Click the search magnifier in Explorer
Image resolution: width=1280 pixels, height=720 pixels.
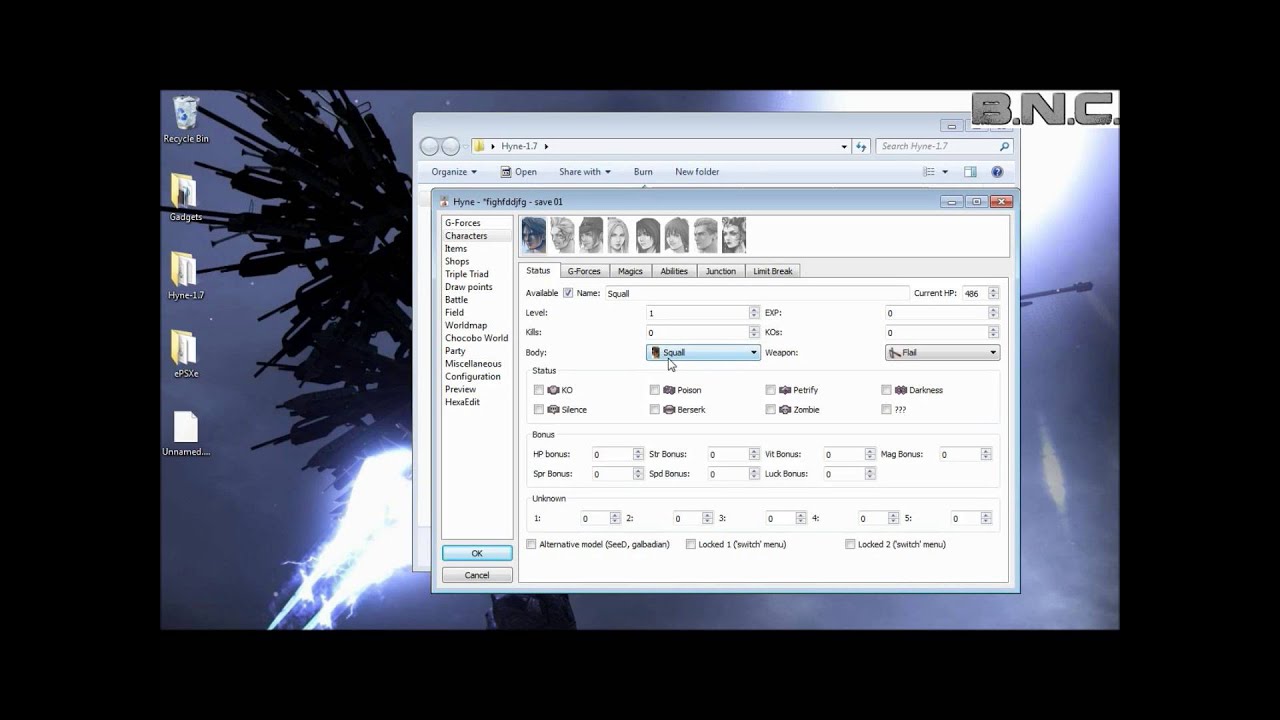pyautogui.click(x=1004, y=146)
